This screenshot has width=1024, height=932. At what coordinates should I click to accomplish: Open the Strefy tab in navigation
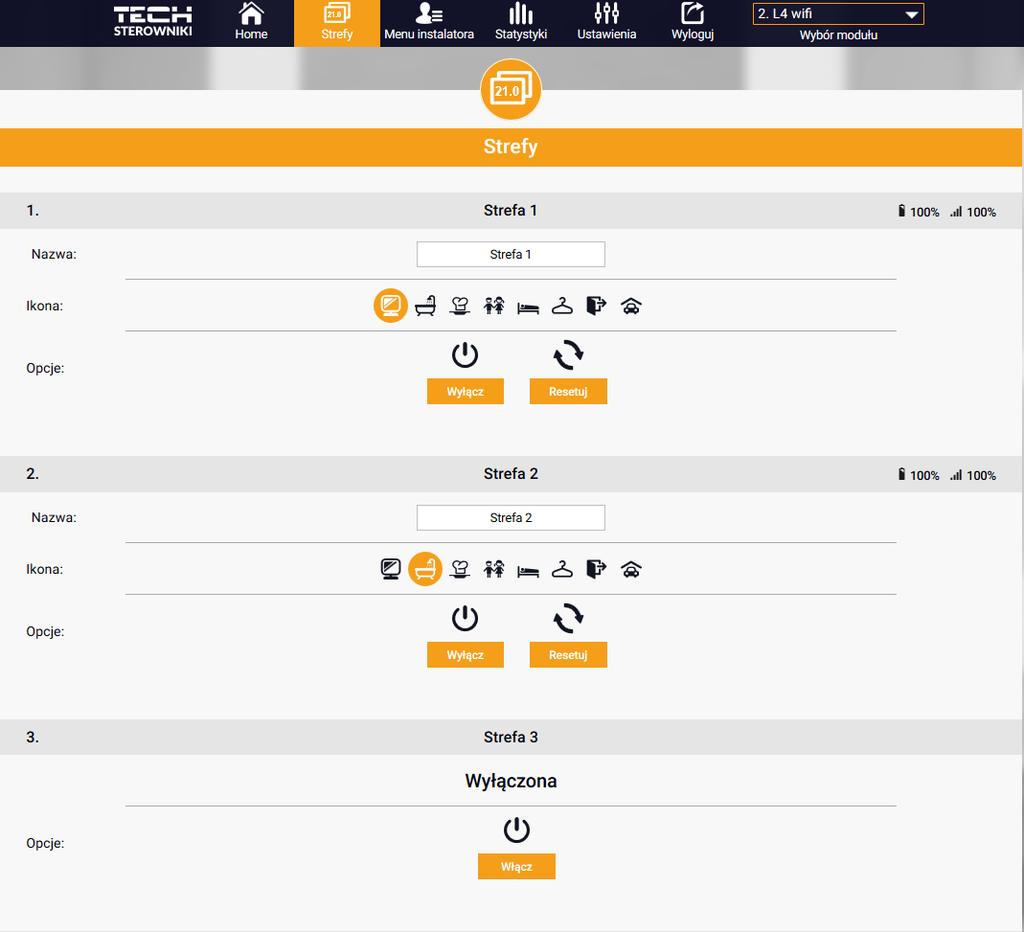tap(337, 23)
